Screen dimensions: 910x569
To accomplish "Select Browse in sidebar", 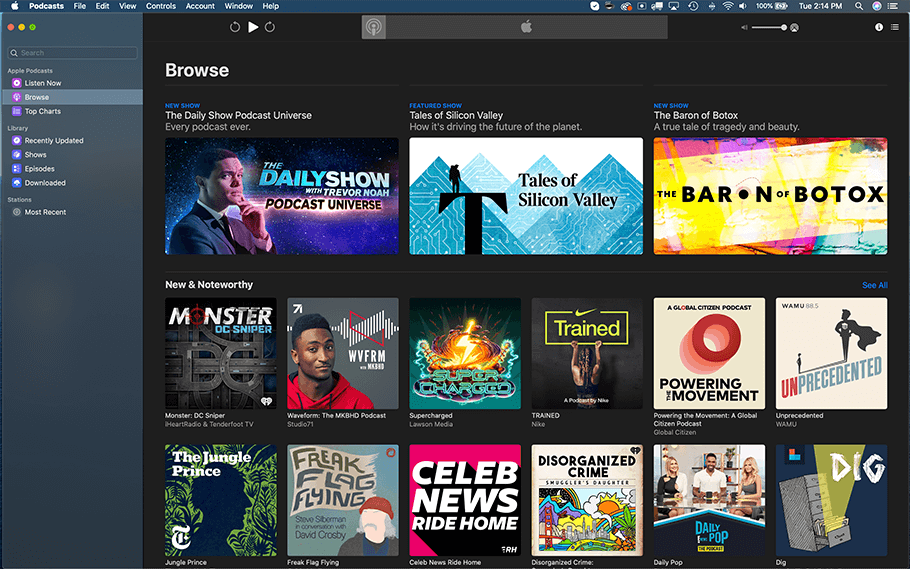I will (72, 97).
